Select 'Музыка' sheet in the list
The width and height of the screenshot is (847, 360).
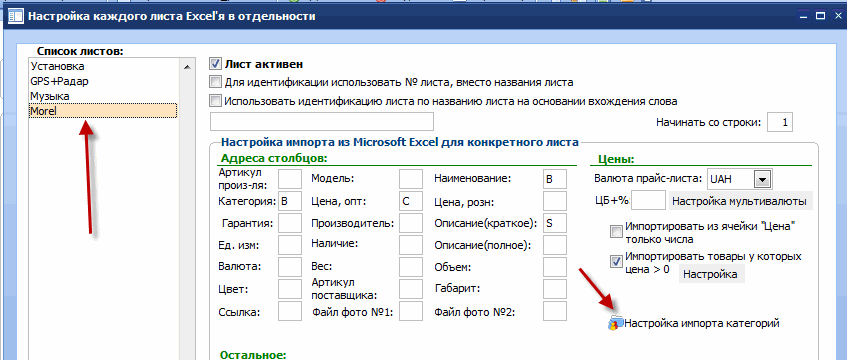104,96
